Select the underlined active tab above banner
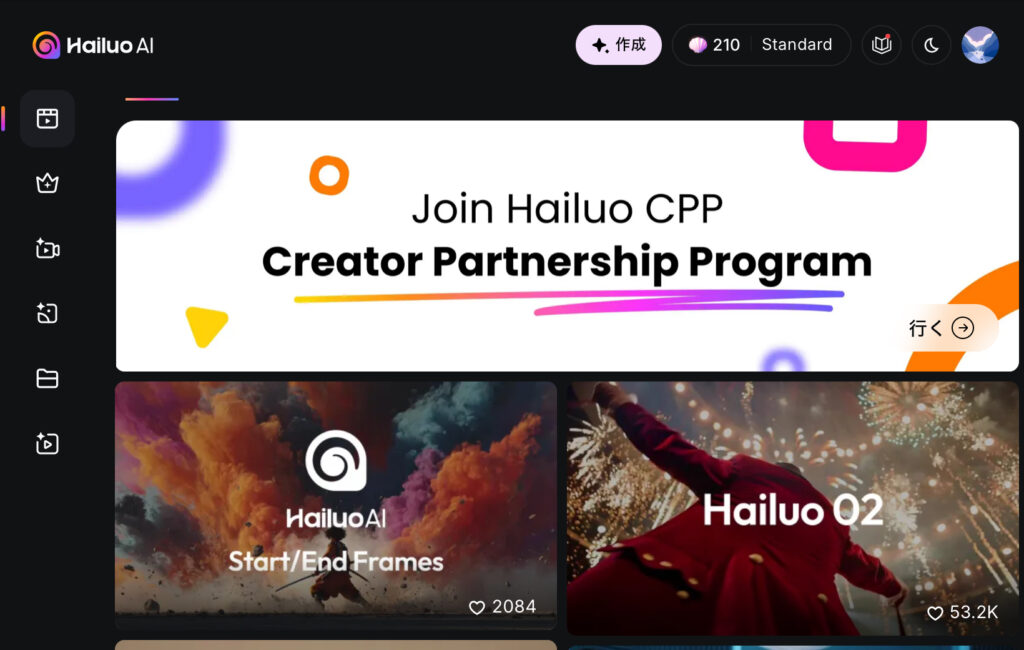The image size is (1024, 650). 152,99
